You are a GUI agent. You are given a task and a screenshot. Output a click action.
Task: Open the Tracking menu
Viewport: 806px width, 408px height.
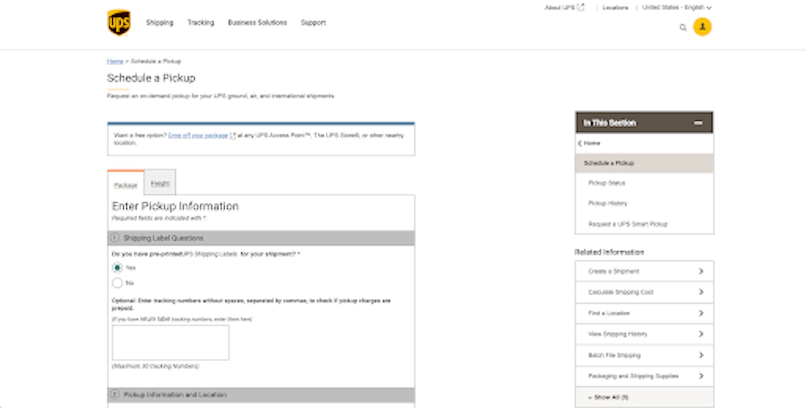(200, 23)
